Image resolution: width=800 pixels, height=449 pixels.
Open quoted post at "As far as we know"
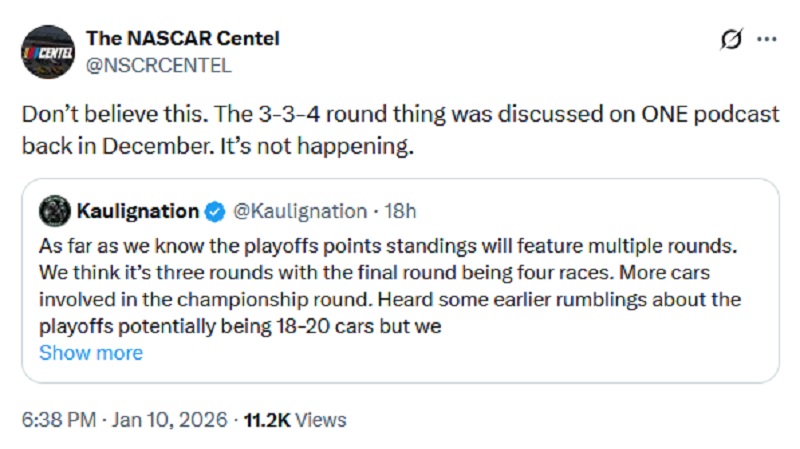coord(120,247)
